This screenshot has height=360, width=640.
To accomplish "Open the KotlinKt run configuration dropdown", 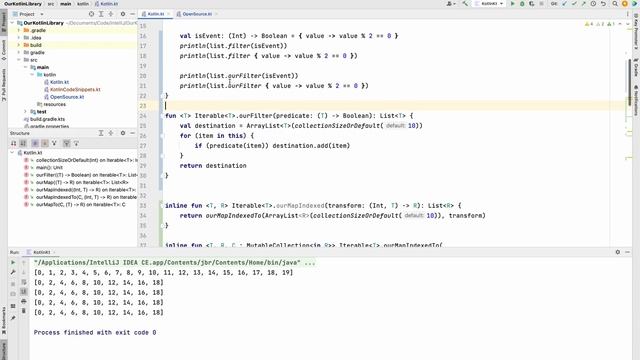I will click(x=489, y=4).
